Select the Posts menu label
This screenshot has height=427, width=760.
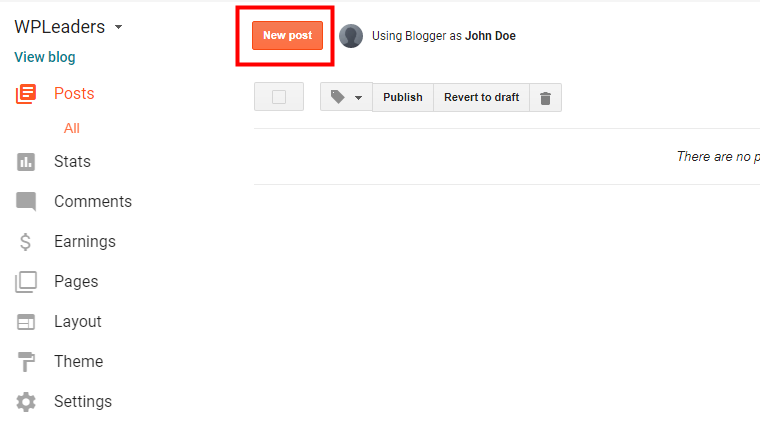[74, 94]
